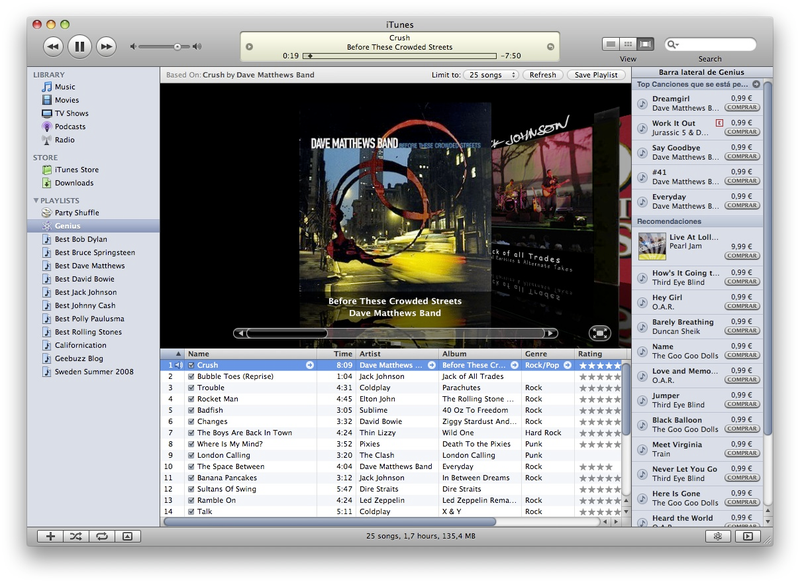The image size is (800, 583).
Task: Sort by the Rating column
Action: [599, 354]
